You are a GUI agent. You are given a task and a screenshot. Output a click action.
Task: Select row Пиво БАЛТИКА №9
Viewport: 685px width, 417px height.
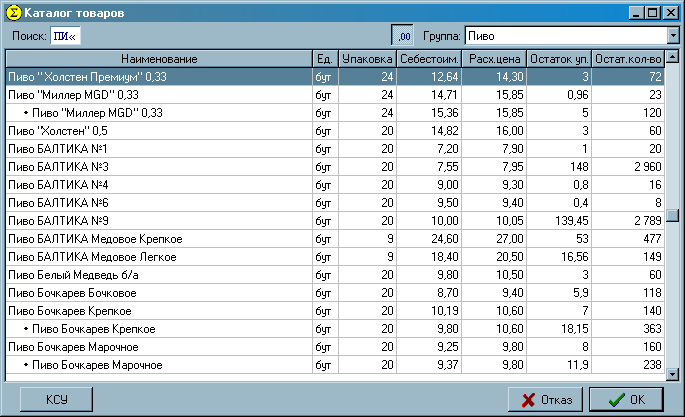pyautogui.click(x=335, y=221)
